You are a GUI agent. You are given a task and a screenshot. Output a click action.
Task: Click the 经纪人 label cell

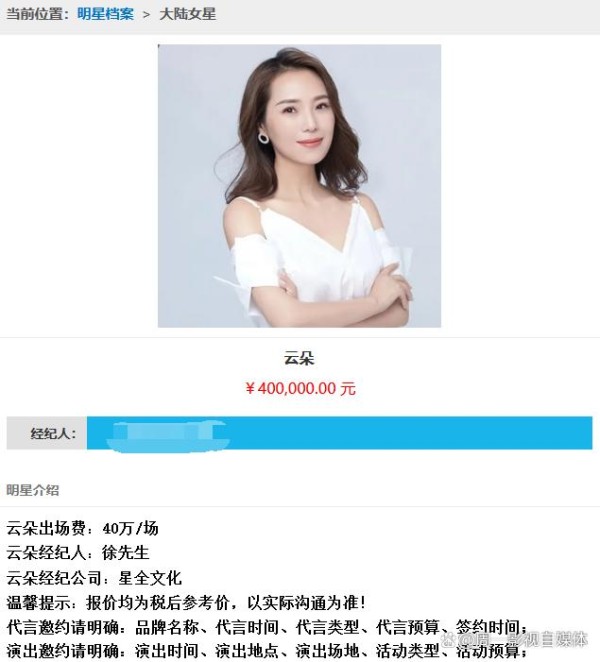click(47, 433)
